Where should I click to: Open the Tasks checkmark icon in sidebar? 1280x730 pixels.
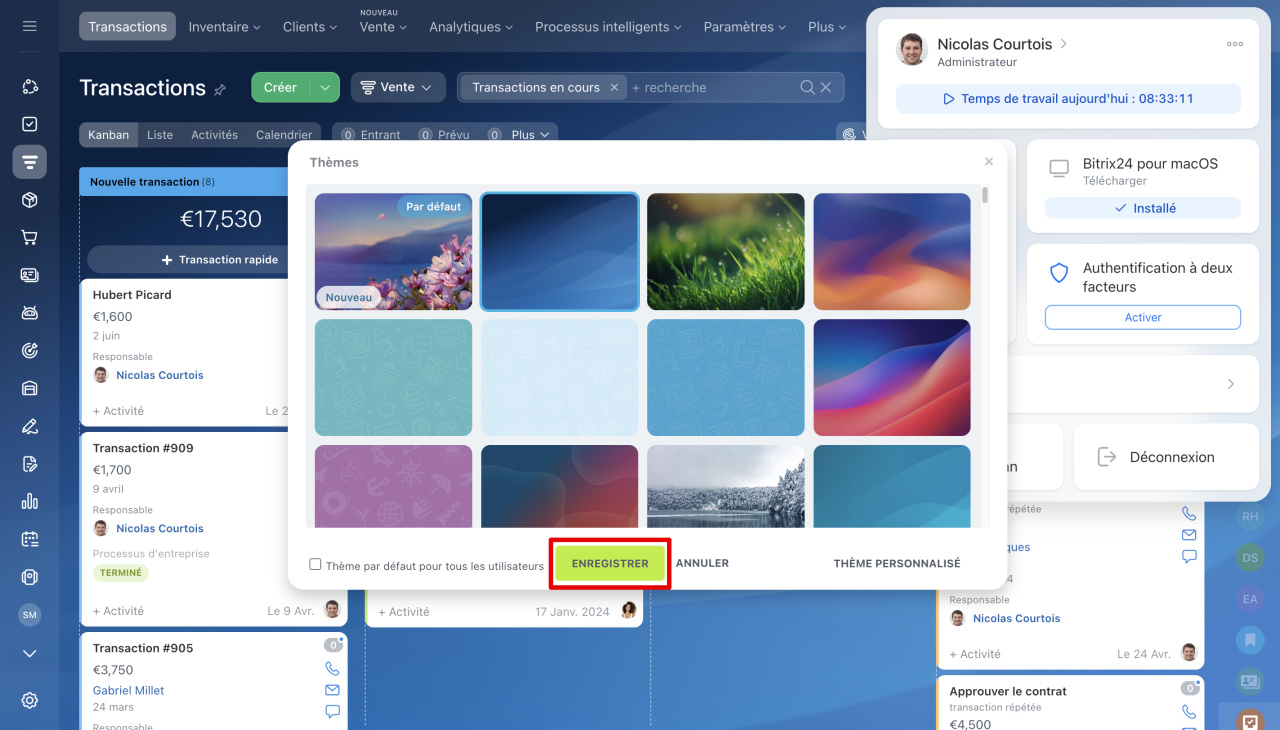coord(29,124)
